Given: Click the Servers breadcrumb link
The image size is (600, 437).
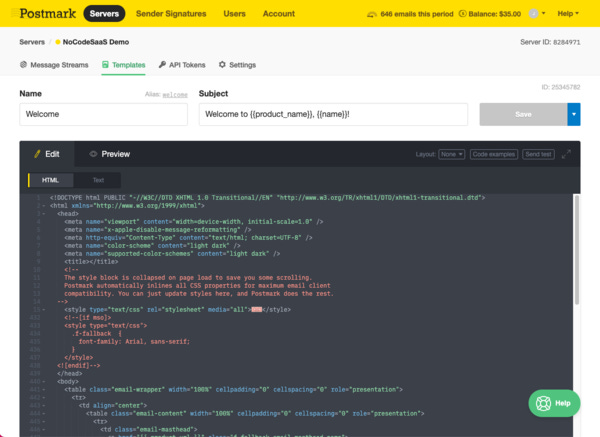Looking at the screenshot, I should pos(32,42).
